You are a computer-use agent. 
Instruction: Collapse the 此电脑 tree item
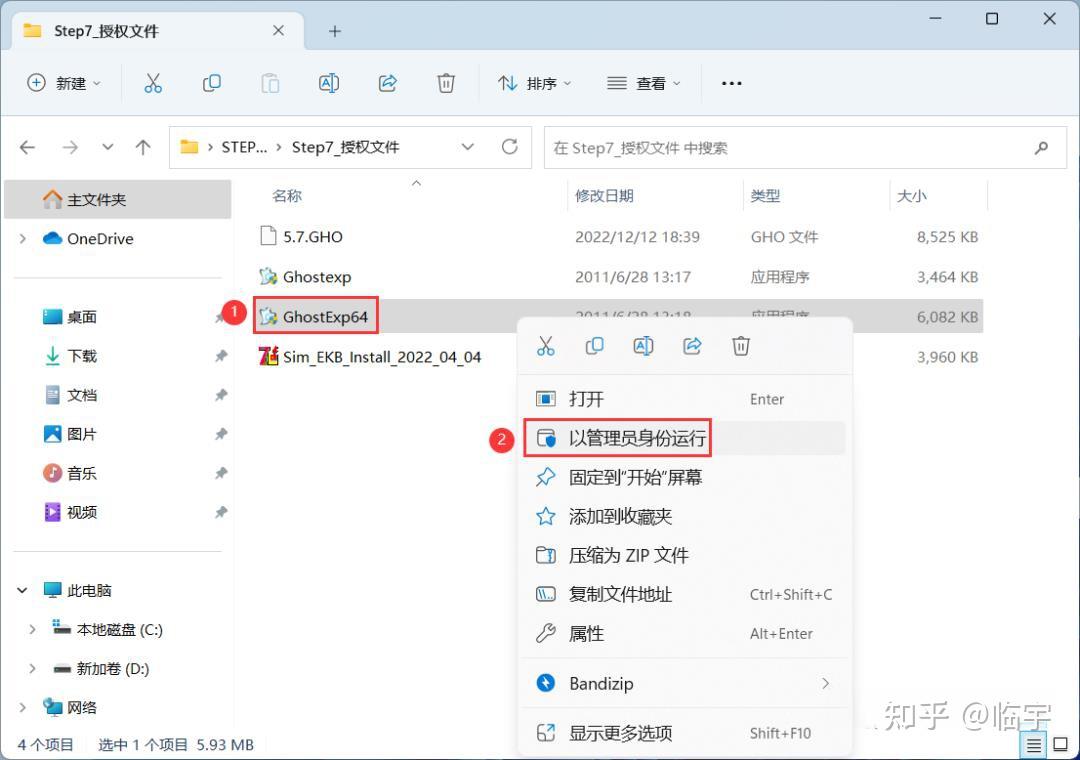pyautogui.click(x=22, y=590)
